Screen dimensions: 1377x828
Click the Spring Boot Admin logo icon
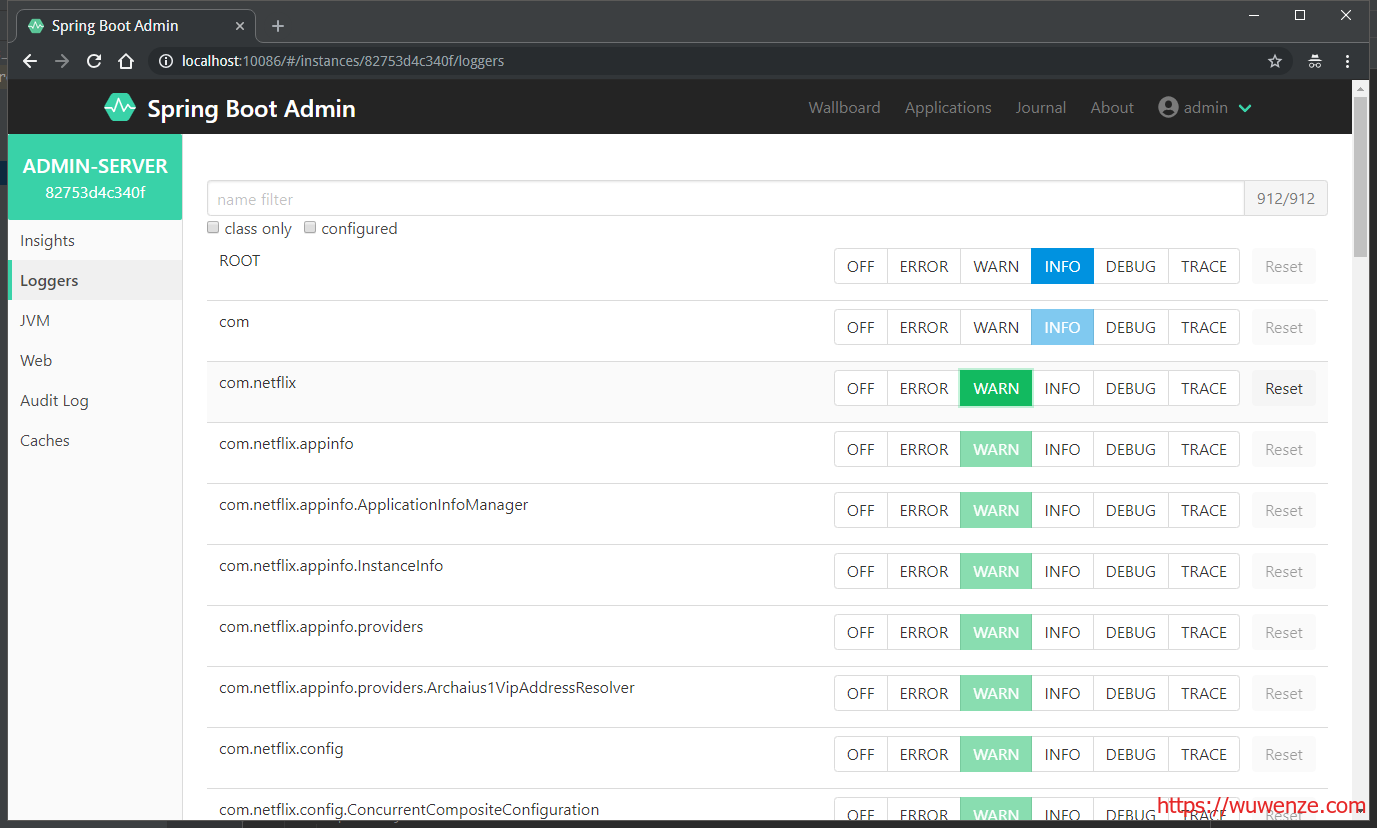(x=120, y=107)
